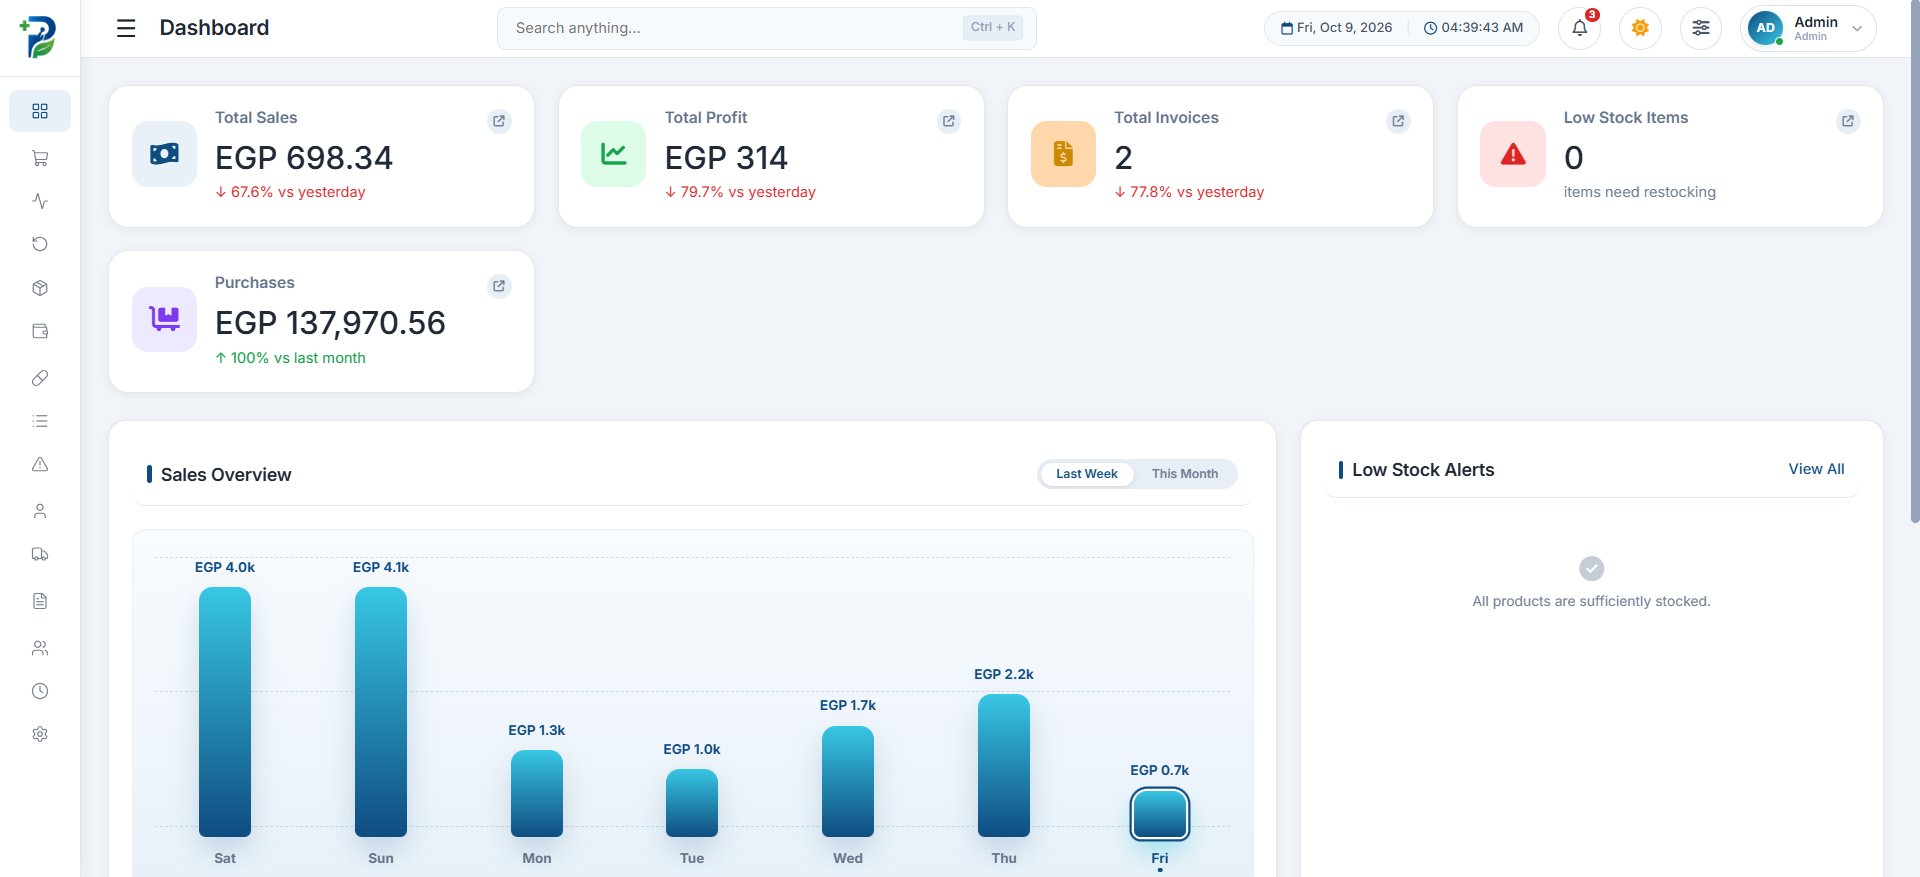Screen dimensions: 1920x877
Task: Click the 04:39:43 AM clock display
Action: coord(1473,28)
